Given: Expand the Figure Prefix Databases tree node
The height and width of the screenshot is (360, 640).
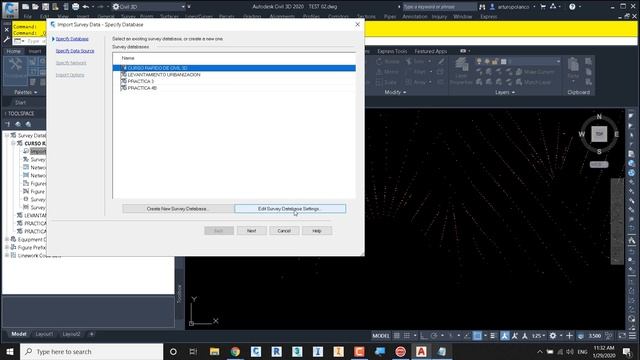Looking at the screenshot, I should [x=7, y=247].
